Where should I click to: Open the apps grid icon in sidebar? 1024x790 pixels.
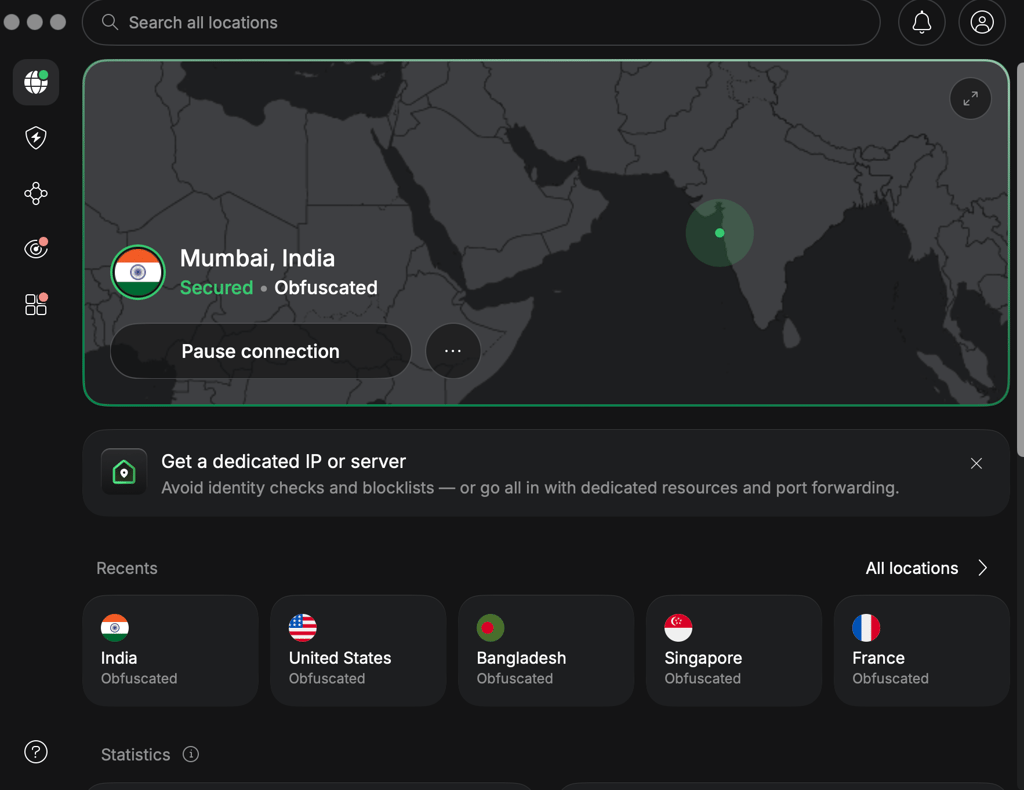click(x=36, y=304)
